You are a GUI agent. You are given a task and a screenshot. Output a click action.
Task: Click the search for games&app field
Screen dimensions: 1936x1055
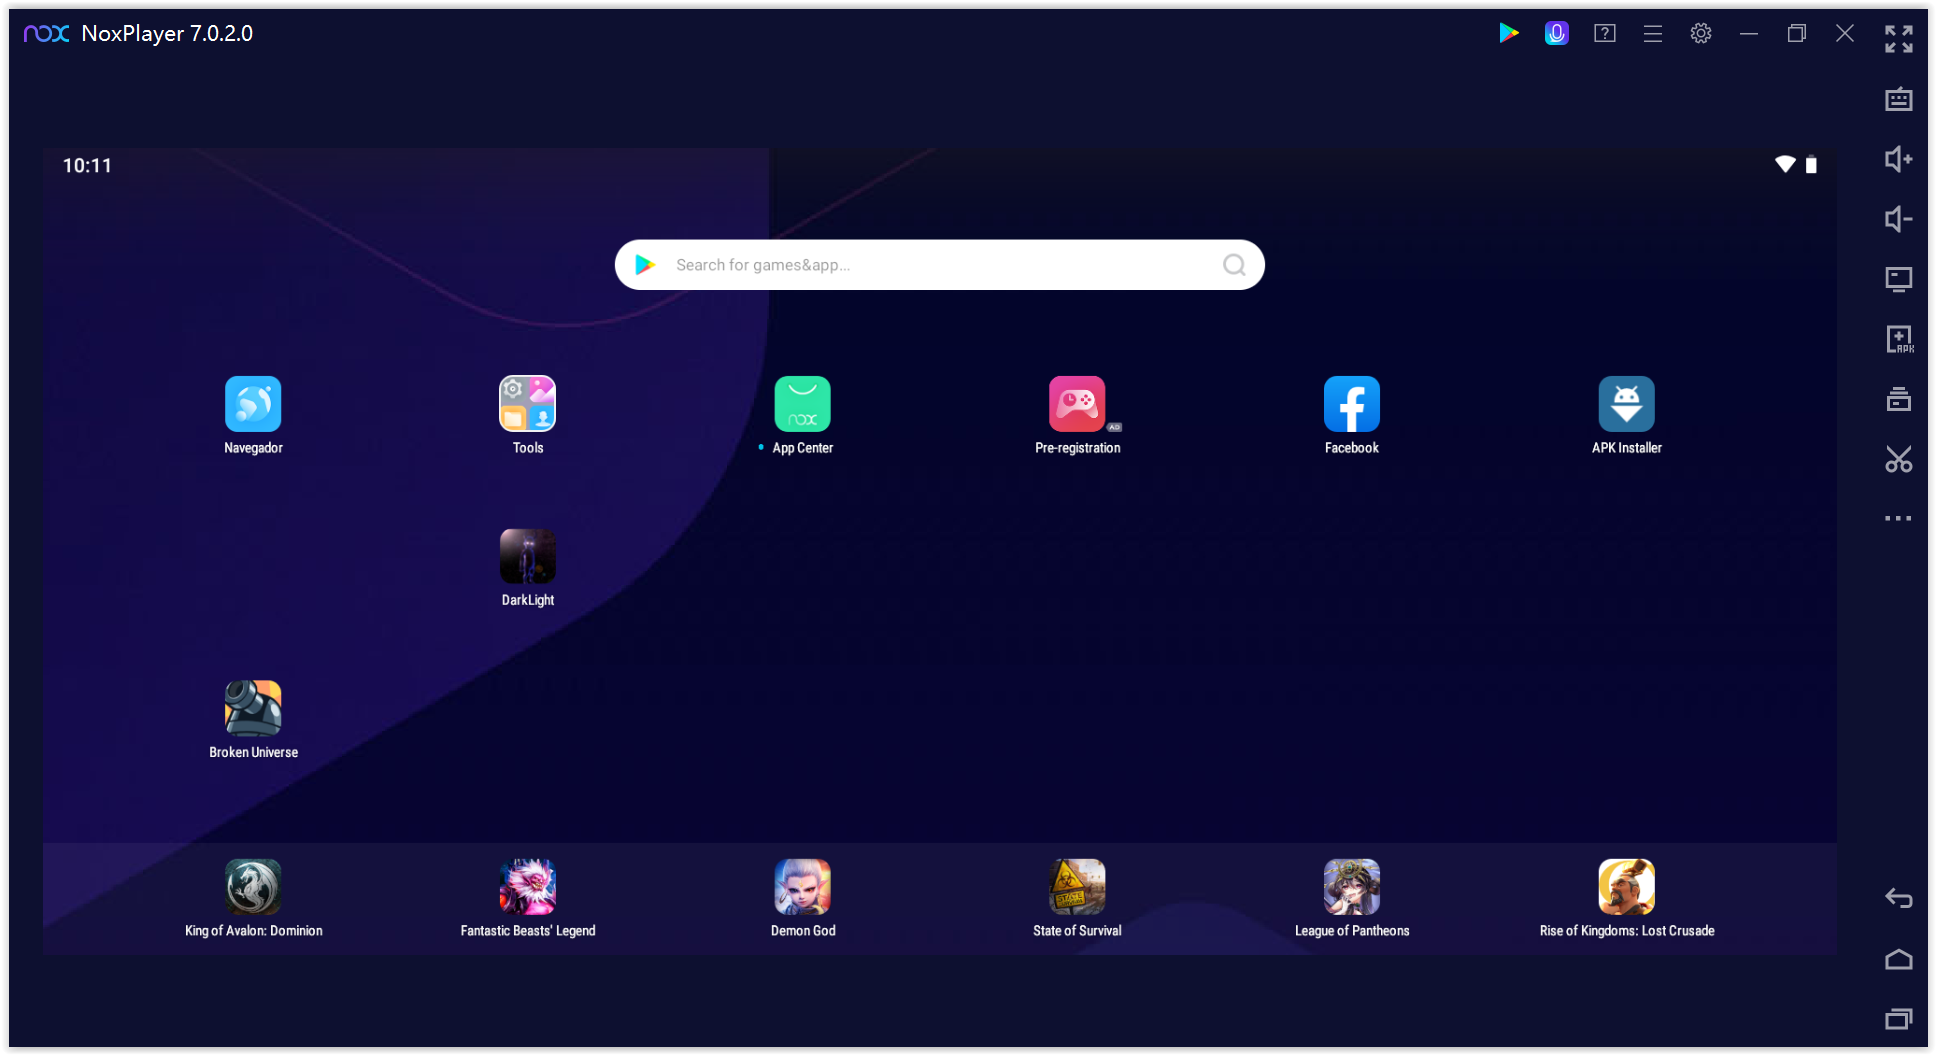pos(939,265)
